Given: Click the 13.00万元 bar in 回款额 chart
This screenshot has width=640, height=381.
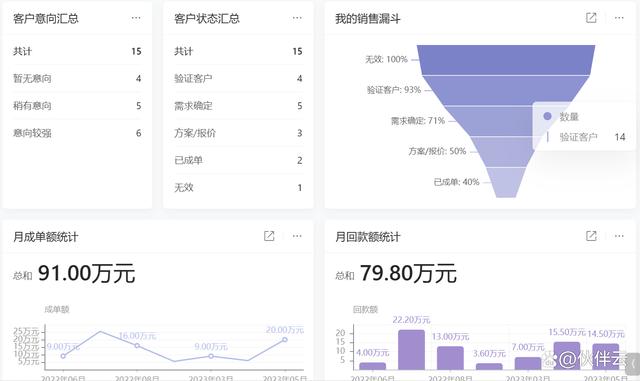Looking at the screenshot, I should [x=450, y=358].
